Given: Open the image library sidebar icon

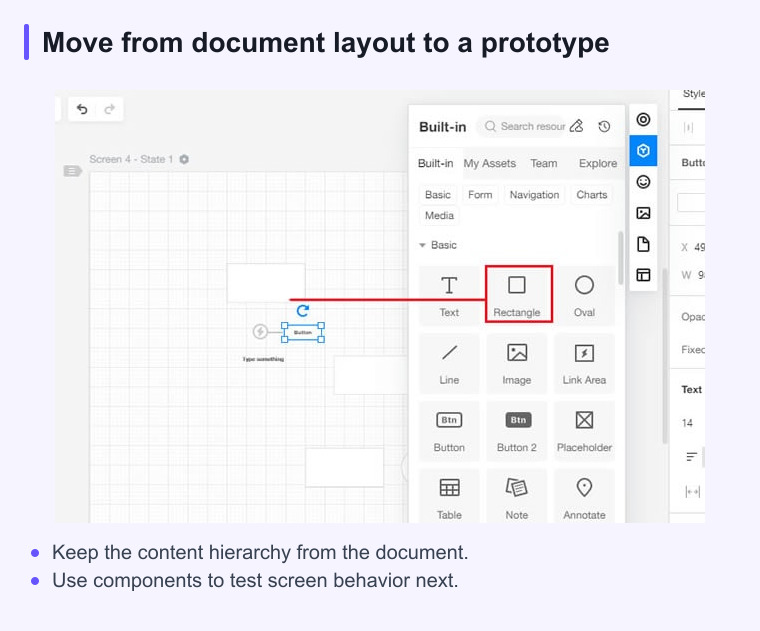Looking at the screenshot, I should coord(643,213).
